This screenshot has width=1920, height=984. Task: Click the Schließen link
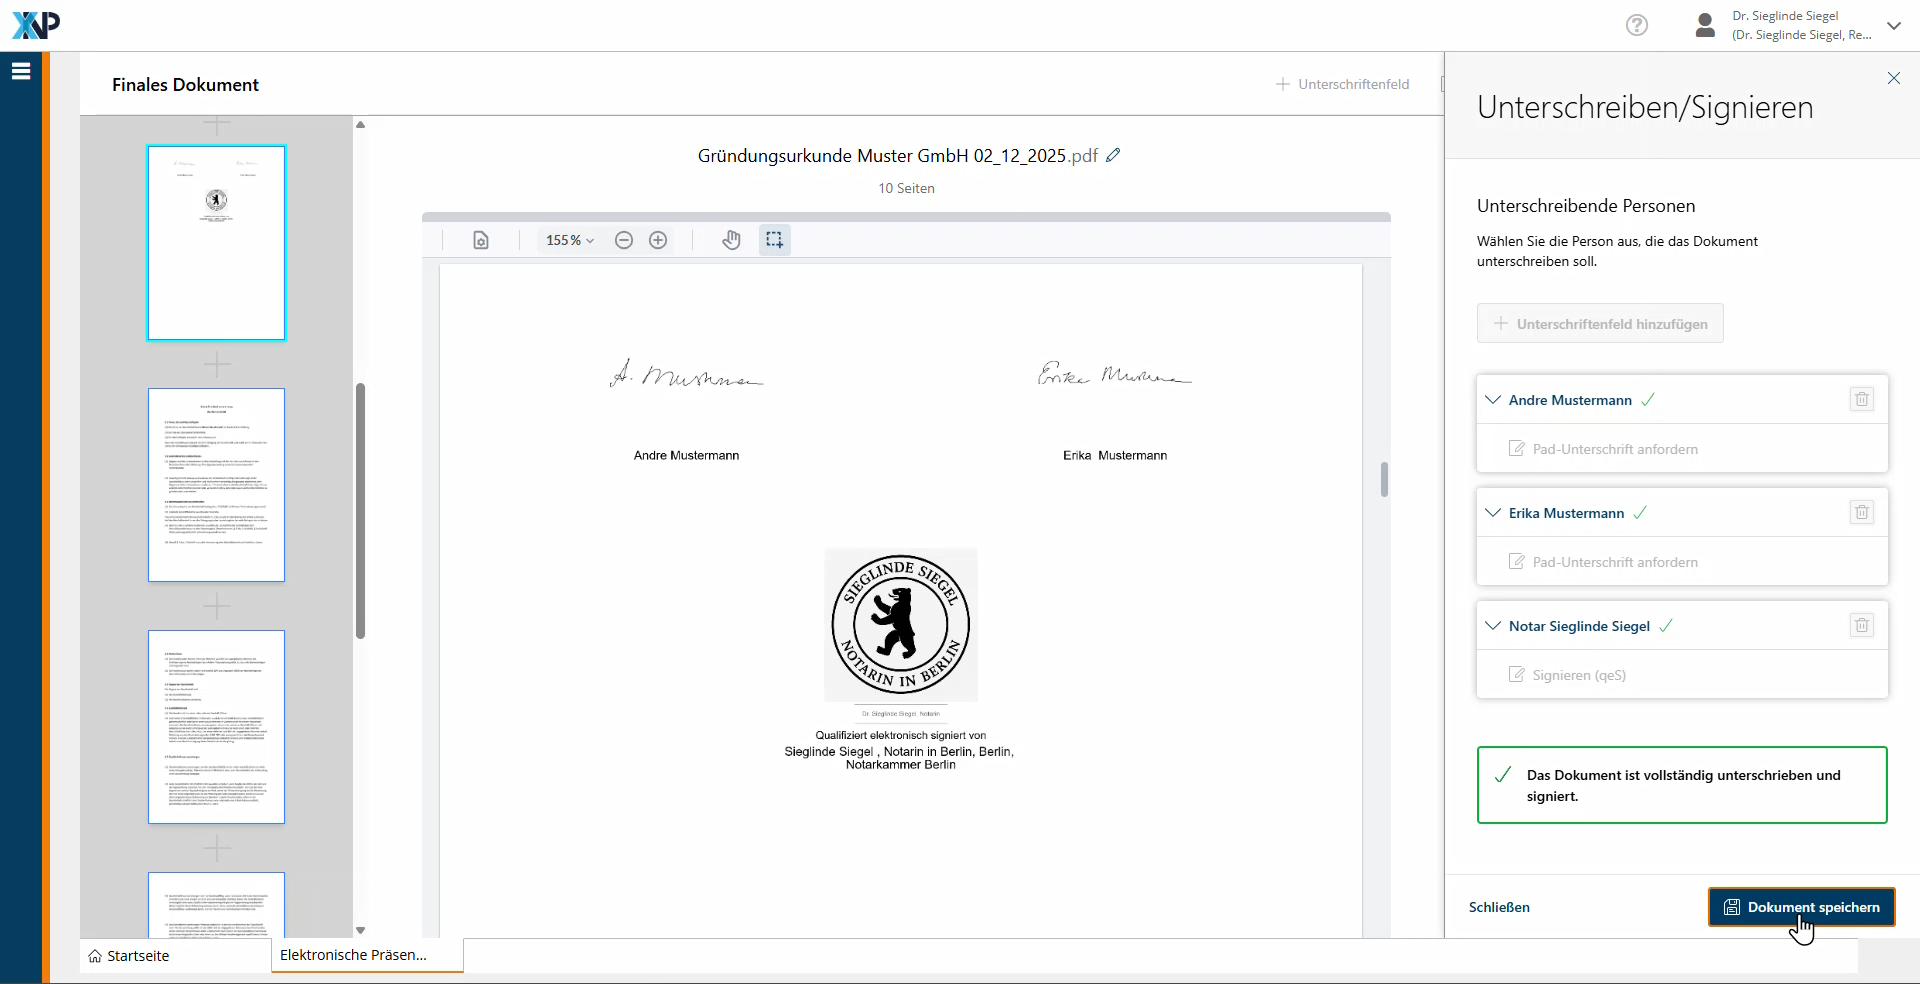[1498, 907]
